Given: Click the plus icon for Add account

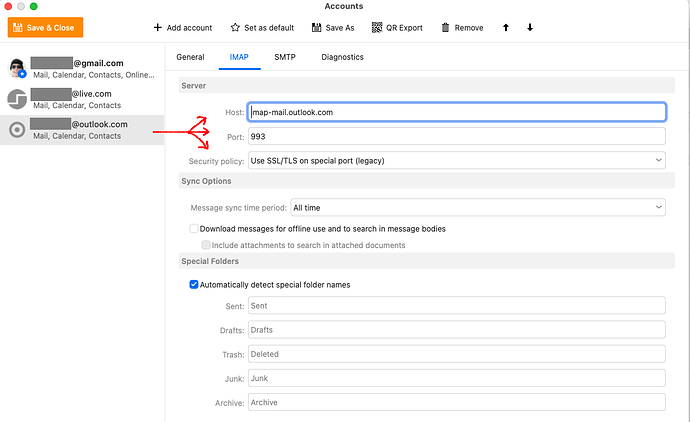Looking at the screenshot, I should tap(158, 27).
